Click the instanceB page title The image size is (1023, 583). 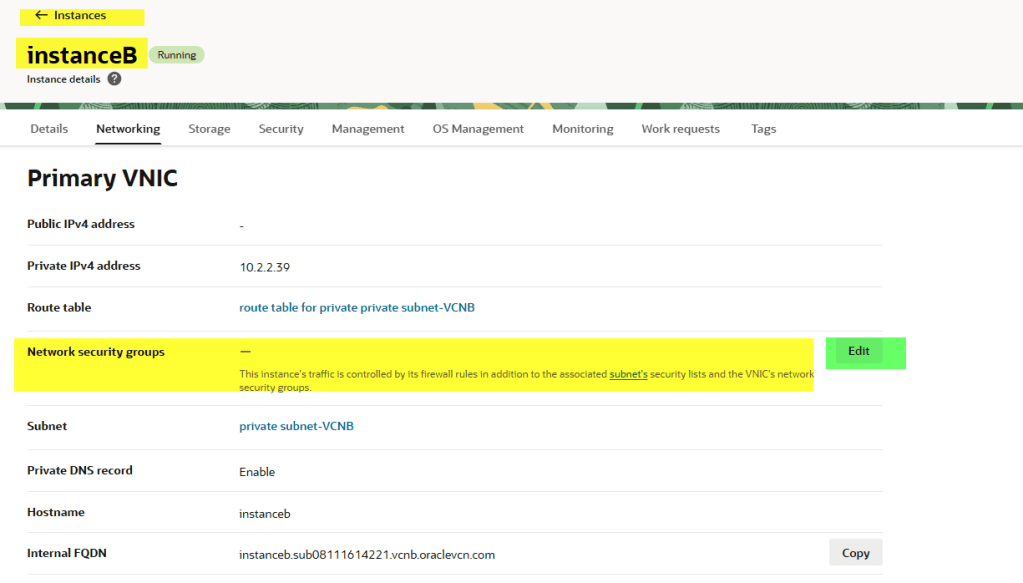click(x=82, y=56)
